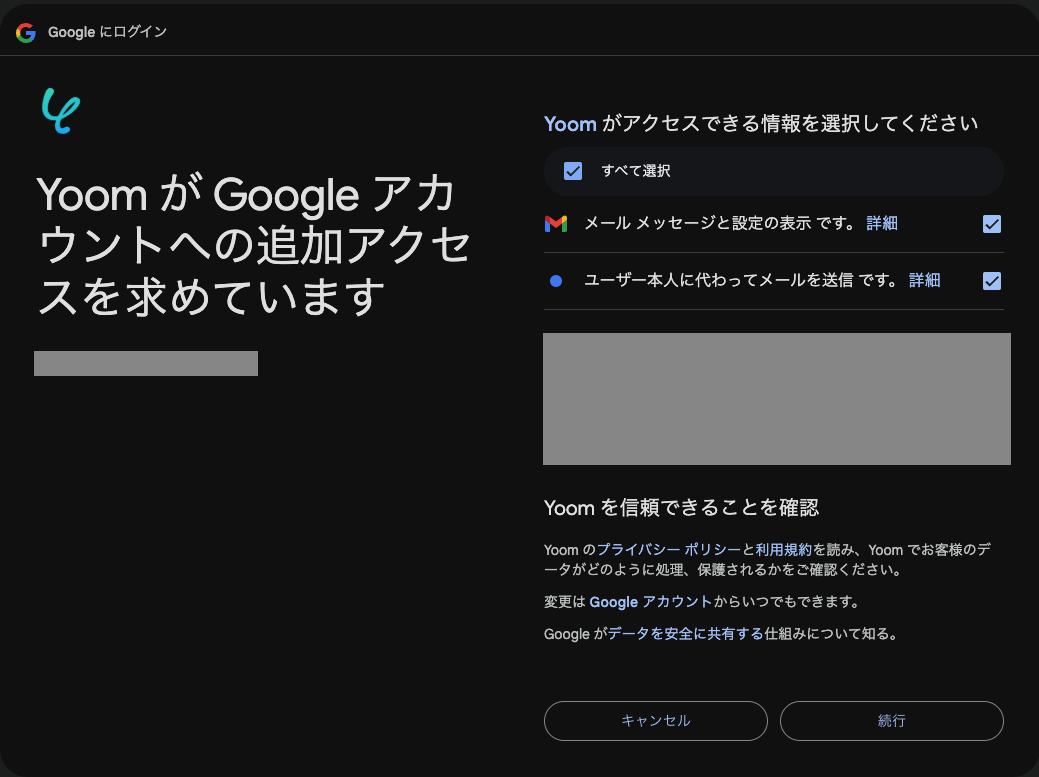1039x777 pixels.
Task: Click the 続行 button
Action: [x=892, y=721]
